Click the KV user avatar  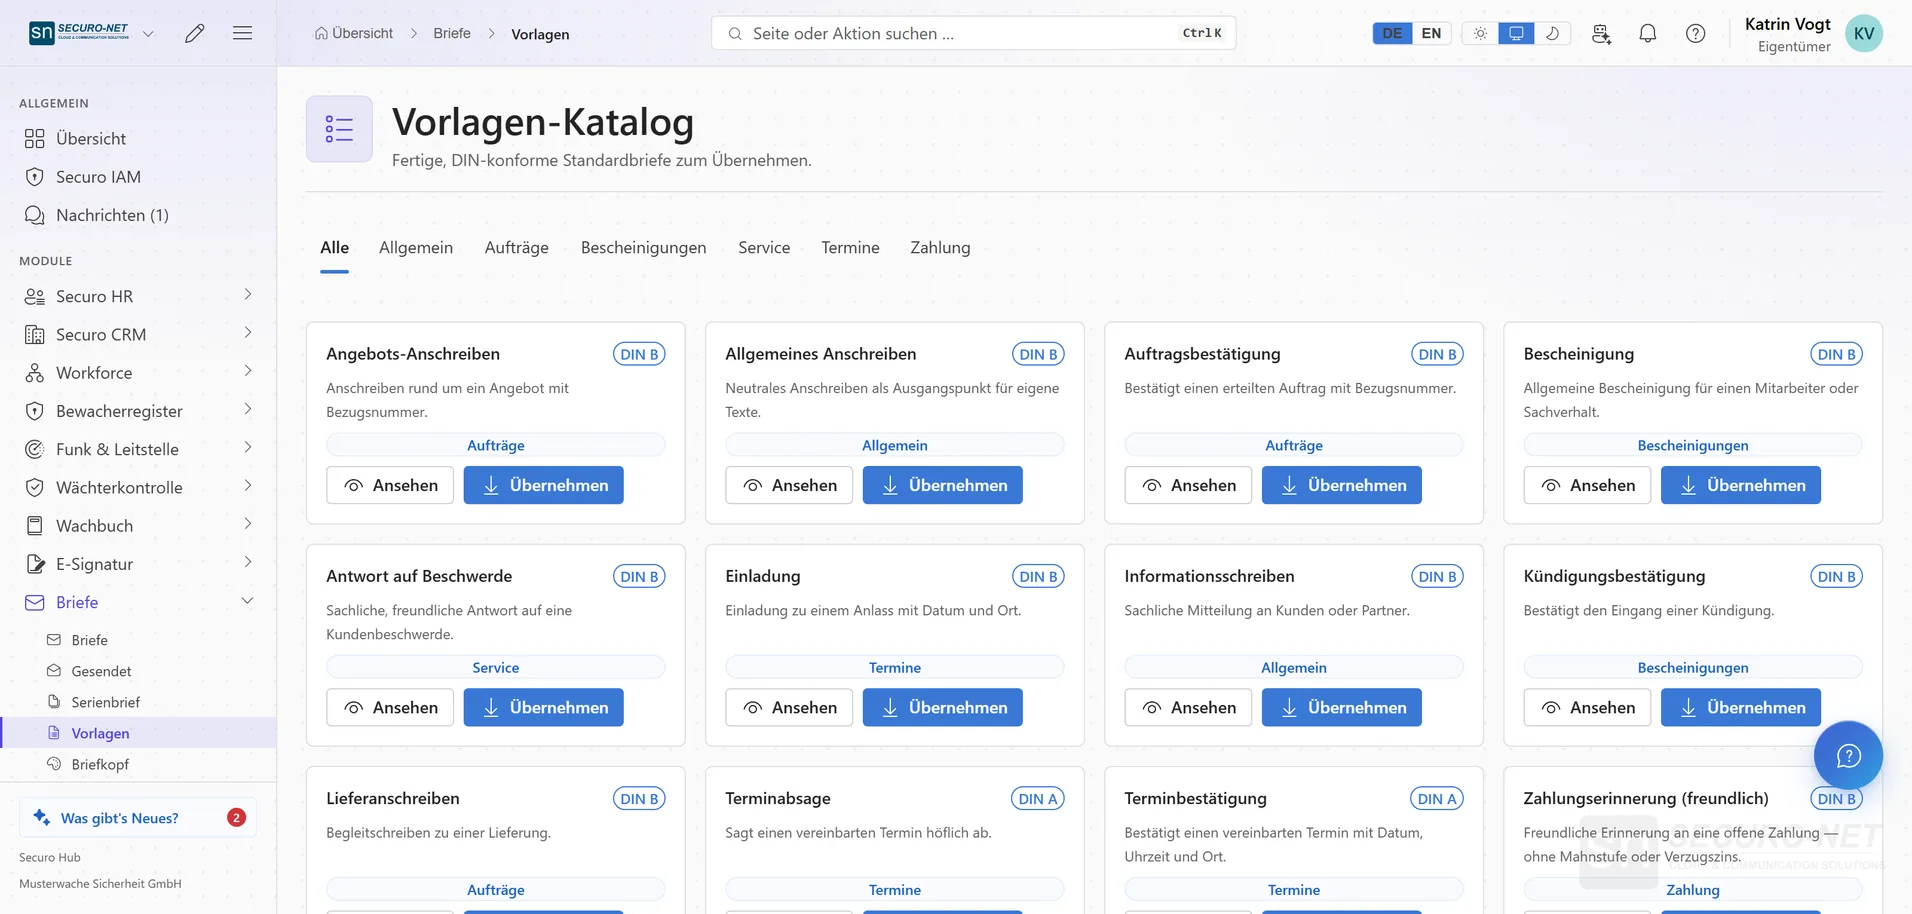click(1864, 33)
